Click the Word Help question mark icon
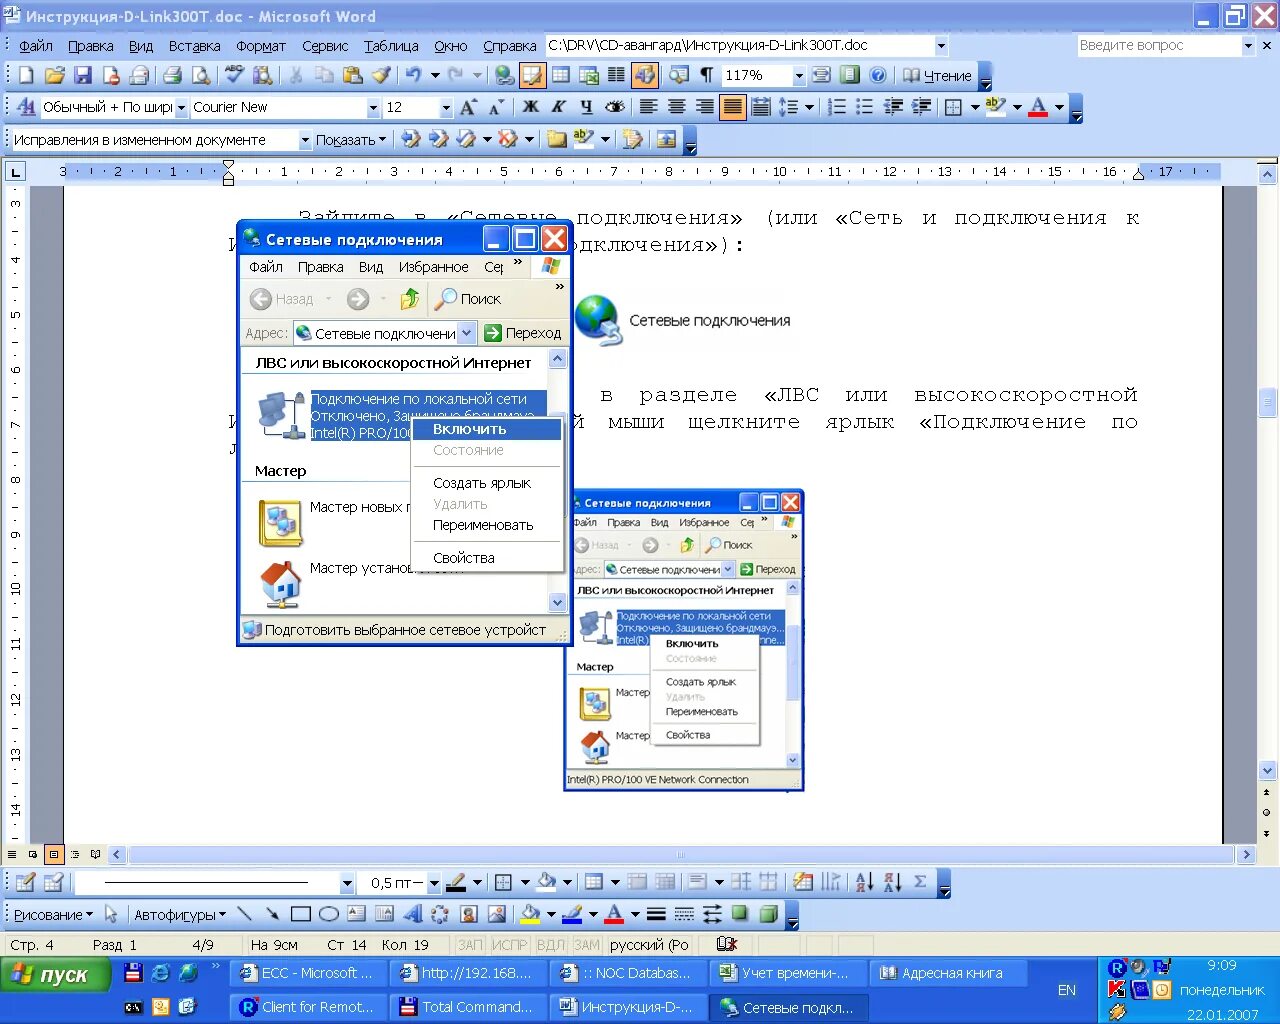 (877, 75)
